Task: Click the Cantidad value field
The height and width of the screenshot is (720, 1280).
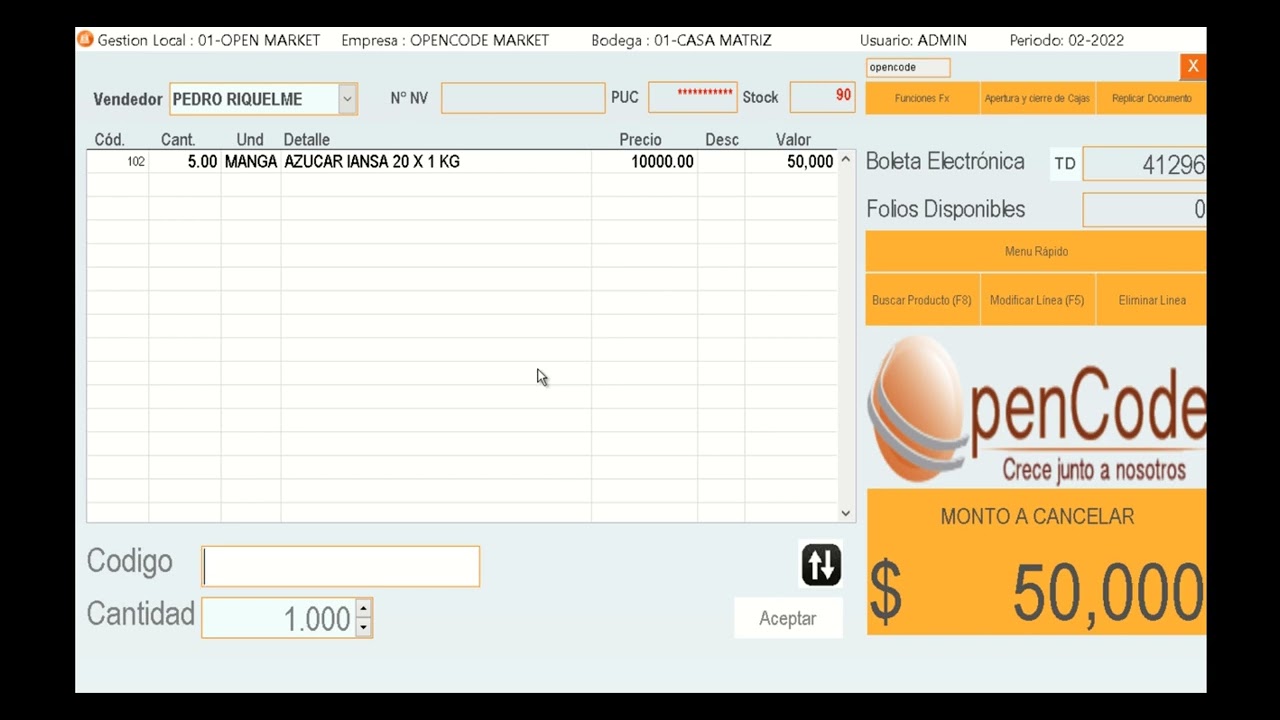Action: [279, 618]
